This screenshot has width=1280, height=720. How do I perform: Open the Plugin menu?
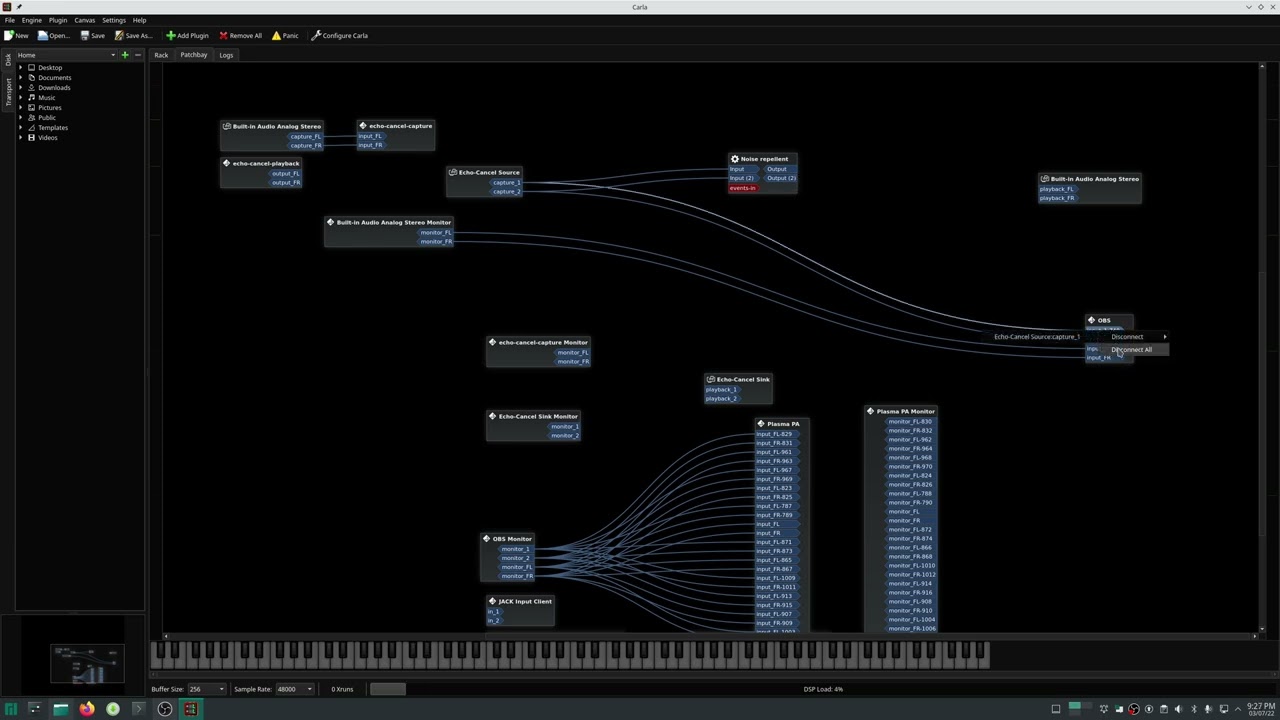[x=58, y=20]
